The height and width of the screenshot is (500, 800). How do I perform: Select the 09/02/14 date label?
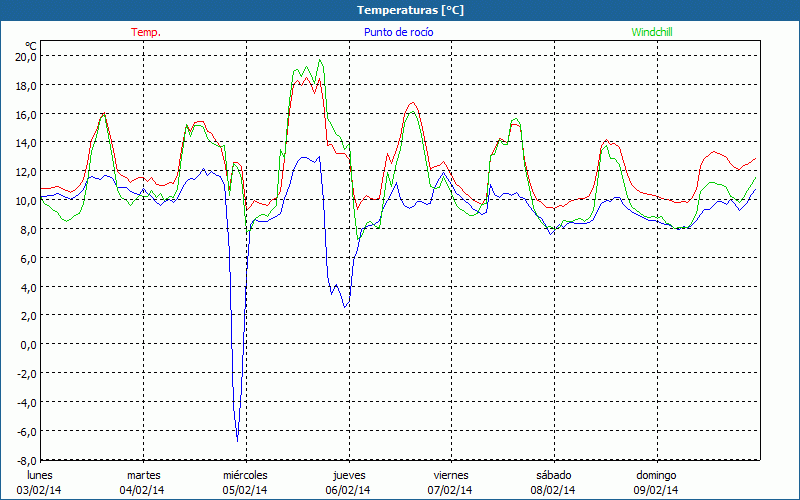pos(656,490)
